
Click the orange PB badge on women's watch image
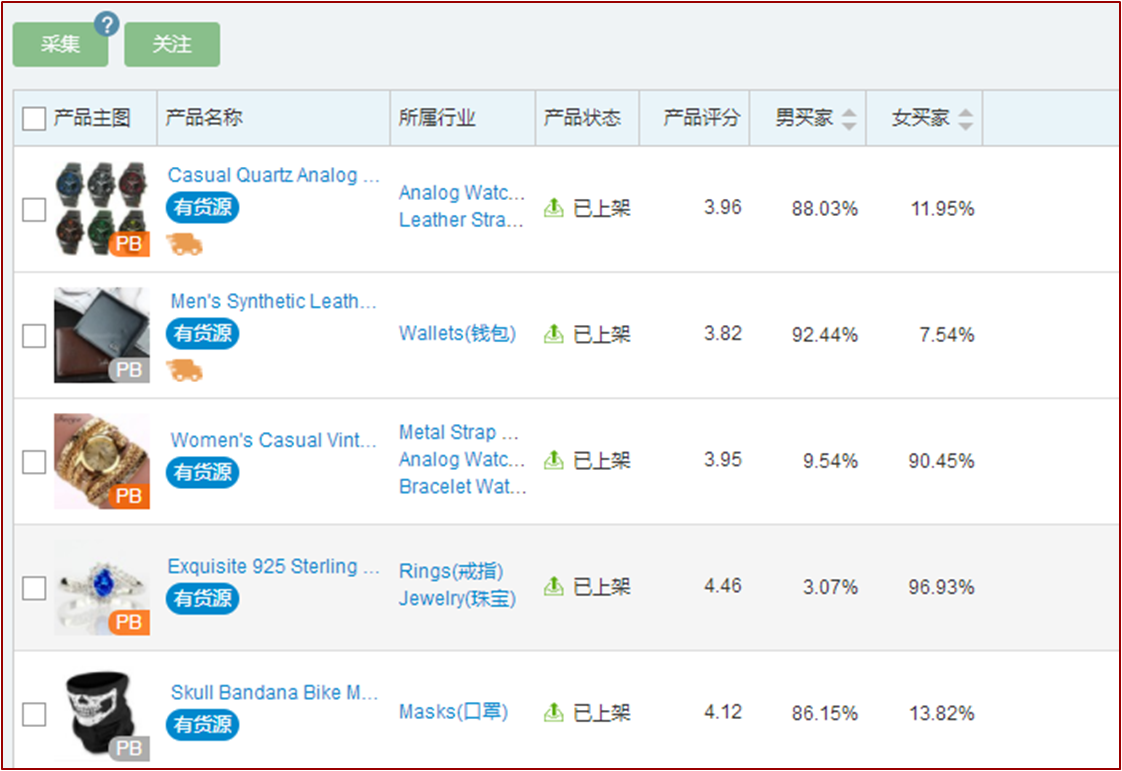click(x=129, y=496)
